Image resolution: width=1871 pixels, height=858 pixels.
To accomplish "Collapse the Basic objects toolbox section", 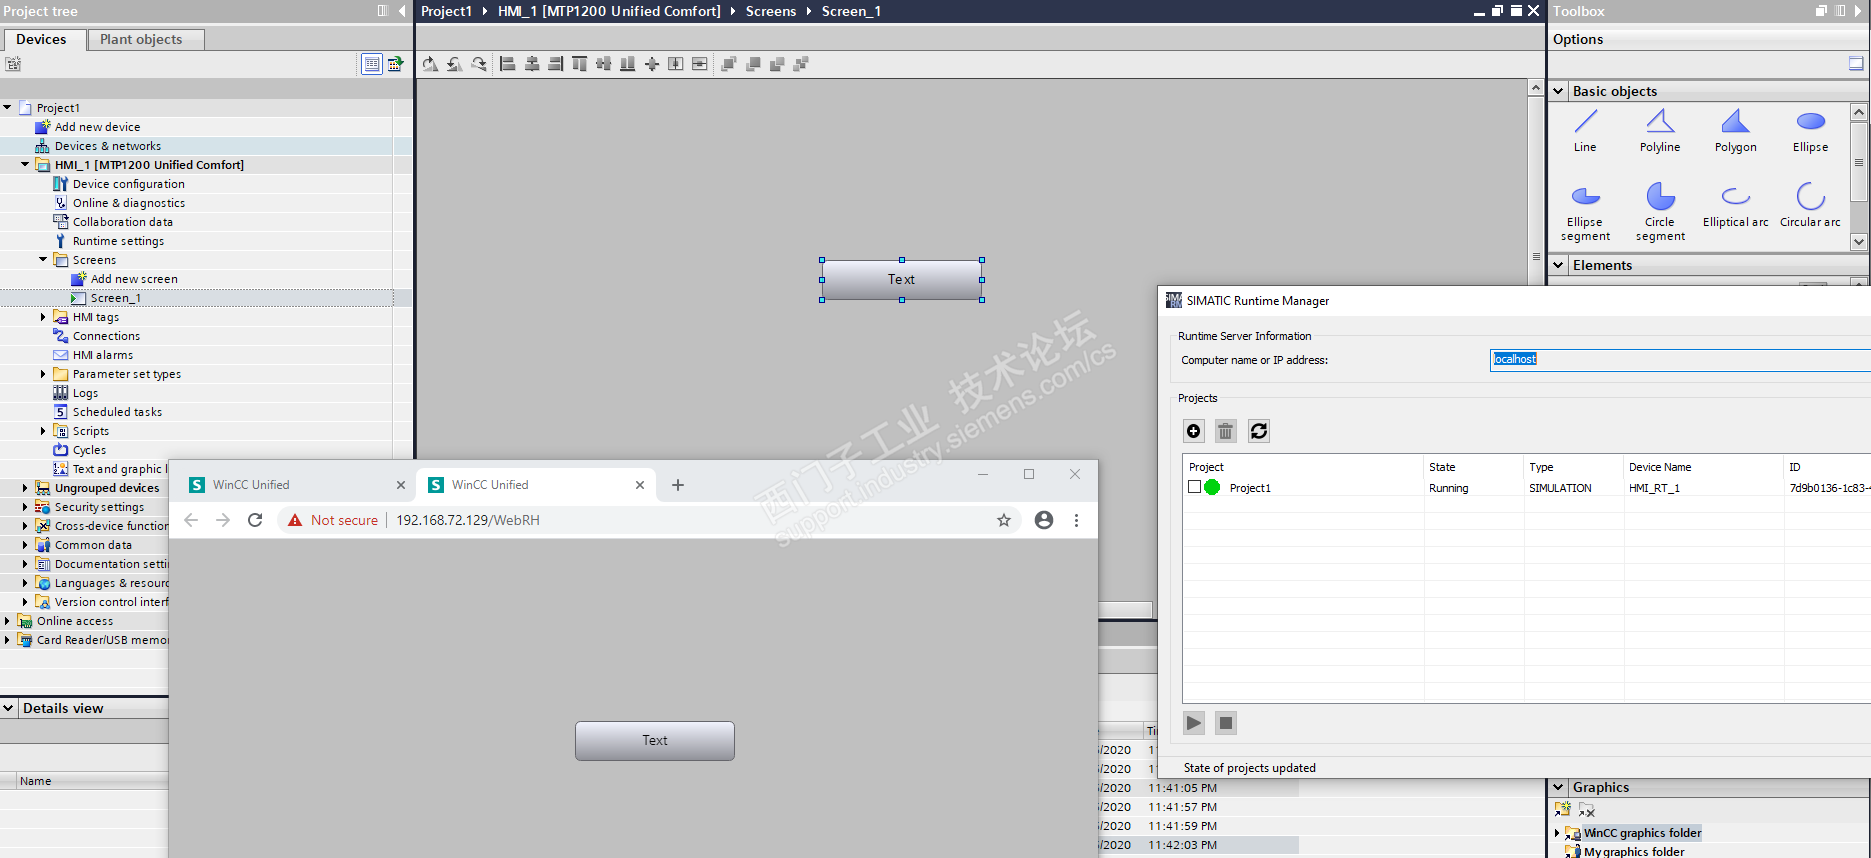I will [x=1558, y=91].
